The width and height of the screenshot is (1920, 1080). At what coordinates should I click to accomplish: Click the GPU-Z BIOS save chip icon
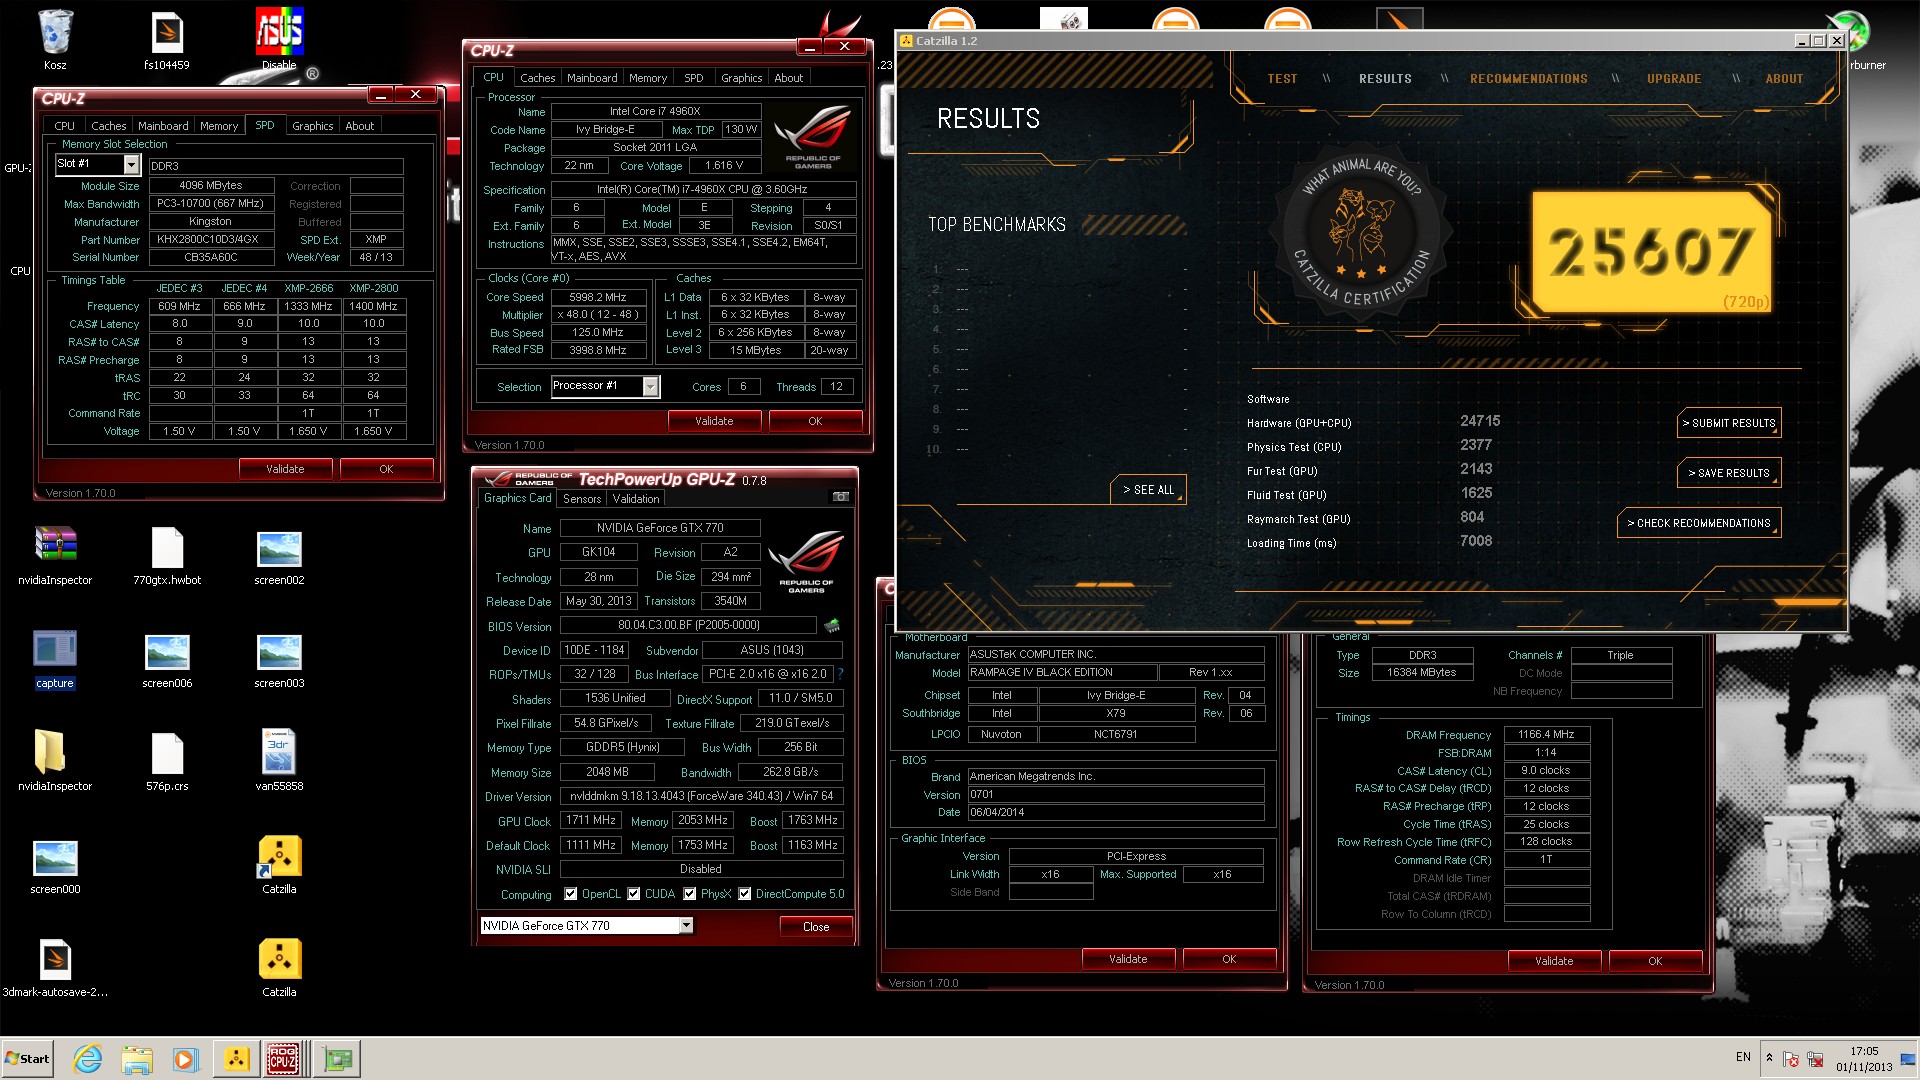tap(832, 626)
